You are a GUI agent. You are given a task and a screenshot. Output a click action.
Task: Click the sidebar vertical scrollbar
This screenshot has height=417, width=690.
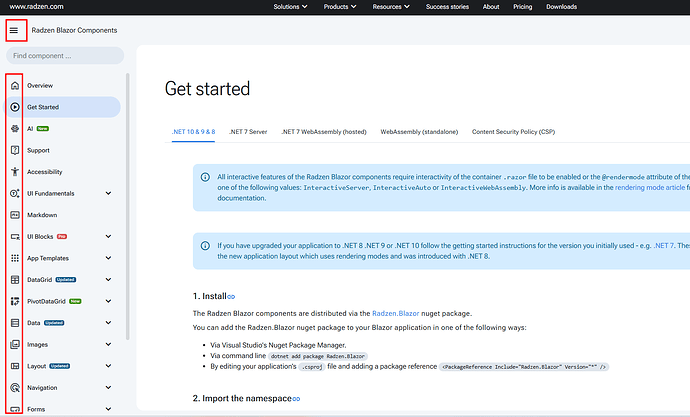point(127,200)
